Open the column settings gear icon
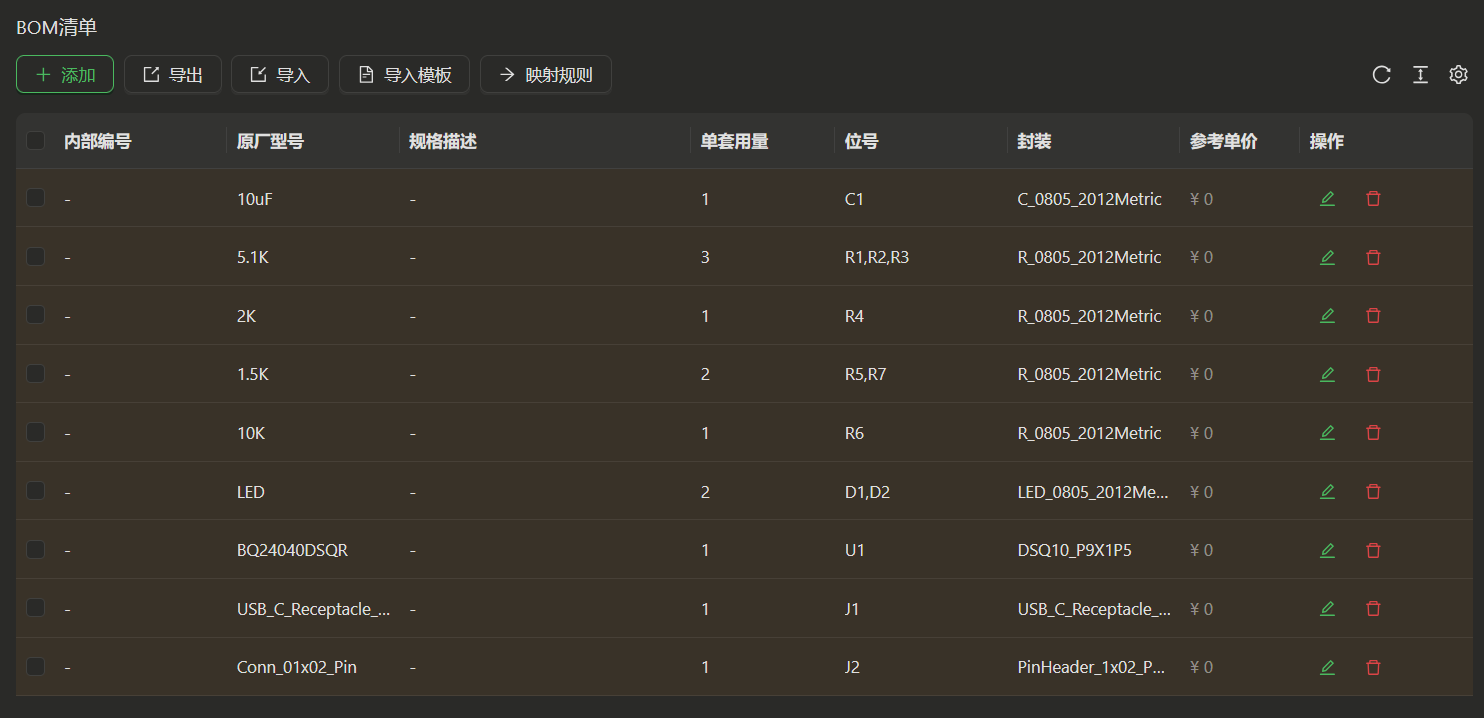Screen dimensions: 1484x718 pyautogui.click(x=1458, y=75)
